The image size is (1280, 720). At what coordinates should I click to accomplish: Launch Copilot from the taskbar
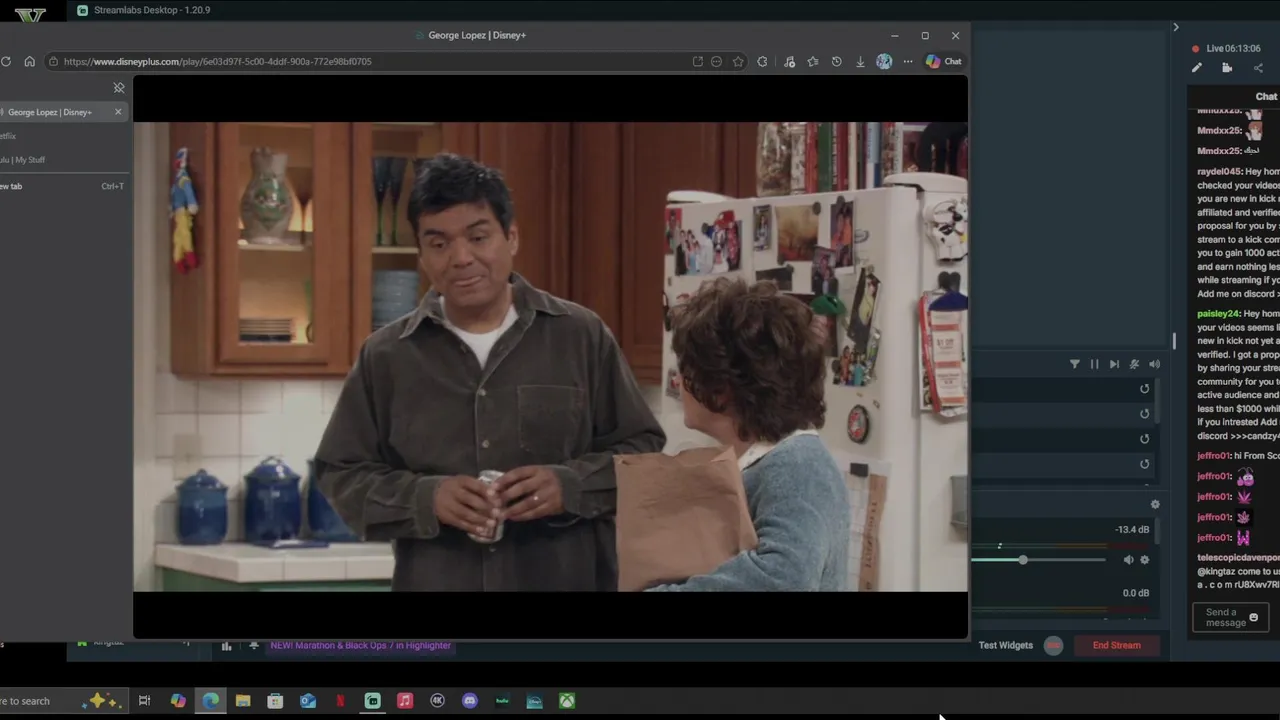pos(178,701)
